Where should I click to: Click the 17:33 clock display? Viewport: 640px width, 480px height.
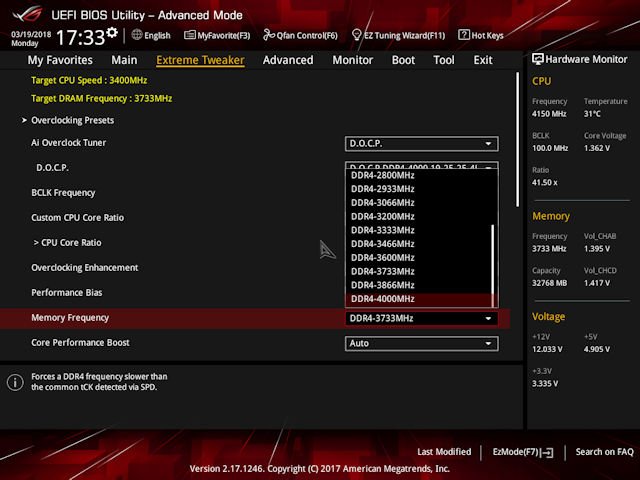point(80,38)
